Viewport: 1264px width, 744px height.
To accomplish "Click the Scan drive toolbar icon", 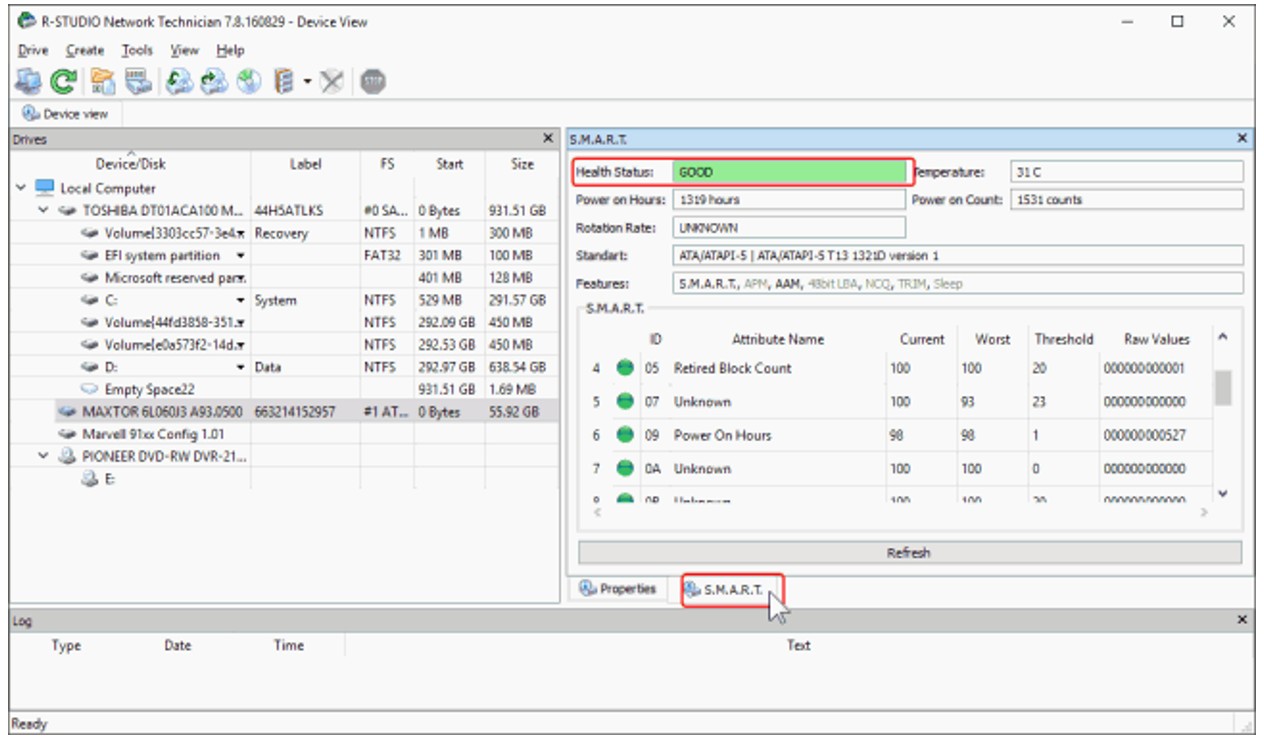I will coord(138,81).
